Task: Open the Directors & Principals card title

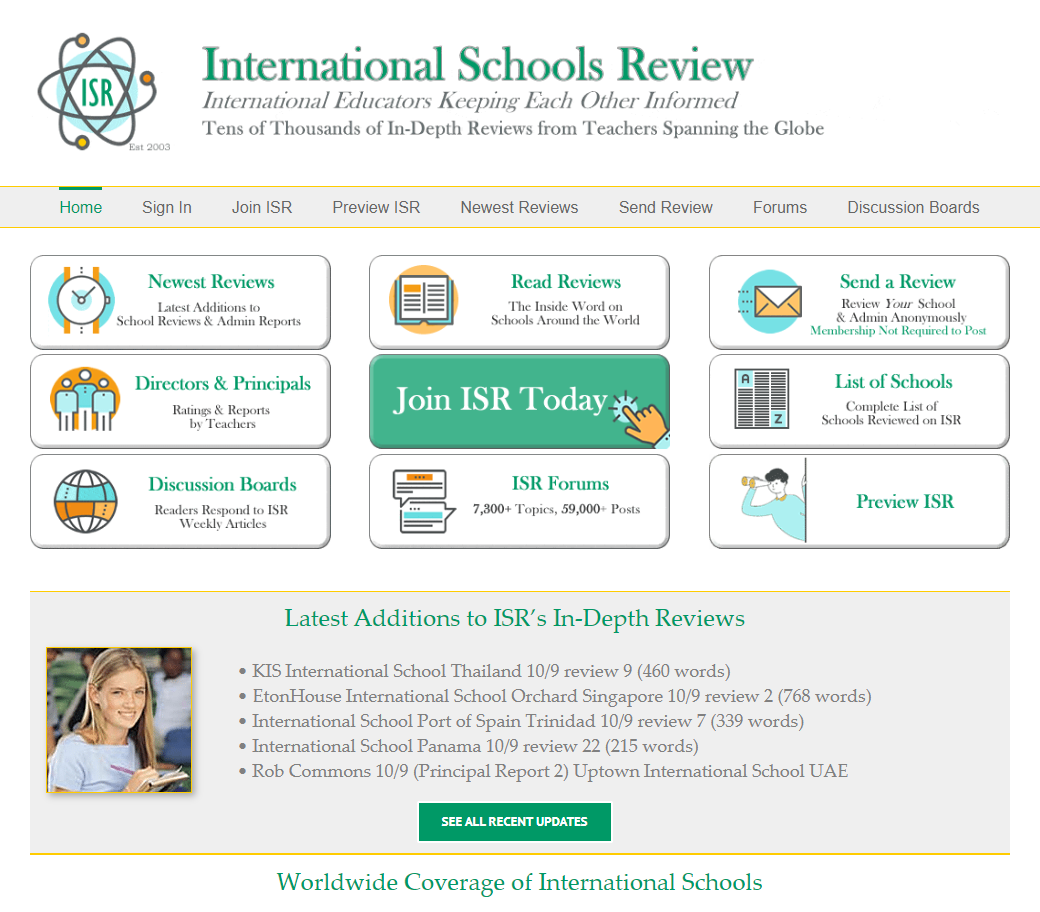Action: click(223, 383)
